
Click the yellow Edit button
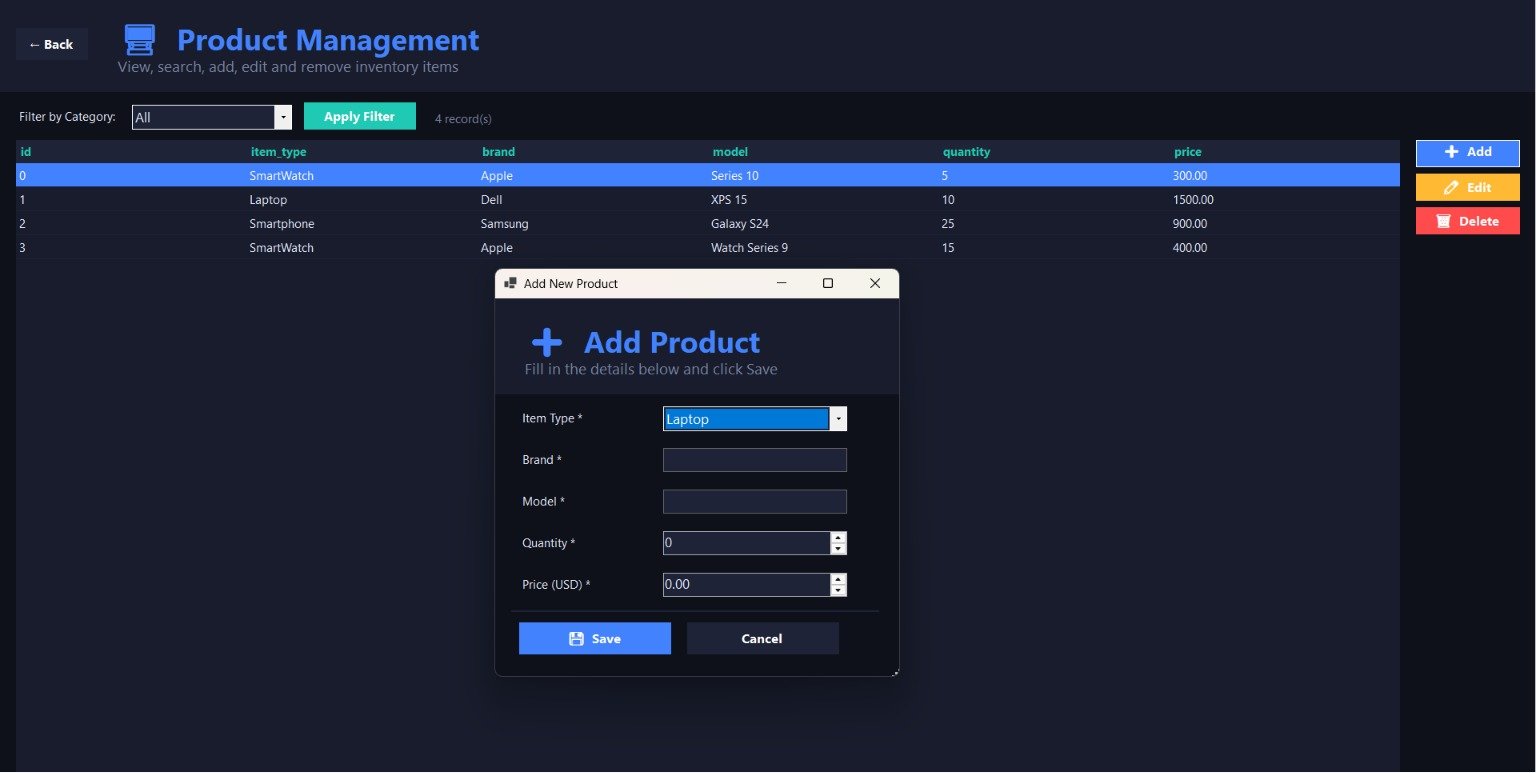[x=1468, y=187]
